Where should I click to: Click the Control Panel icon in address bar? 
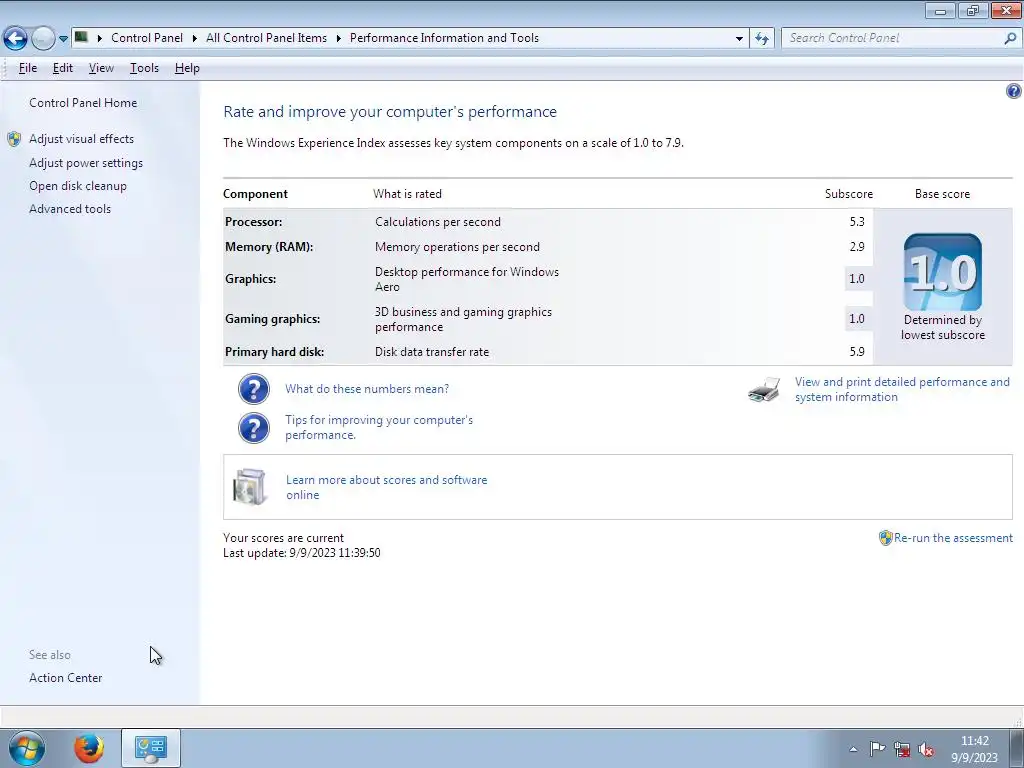coord(81,37)
